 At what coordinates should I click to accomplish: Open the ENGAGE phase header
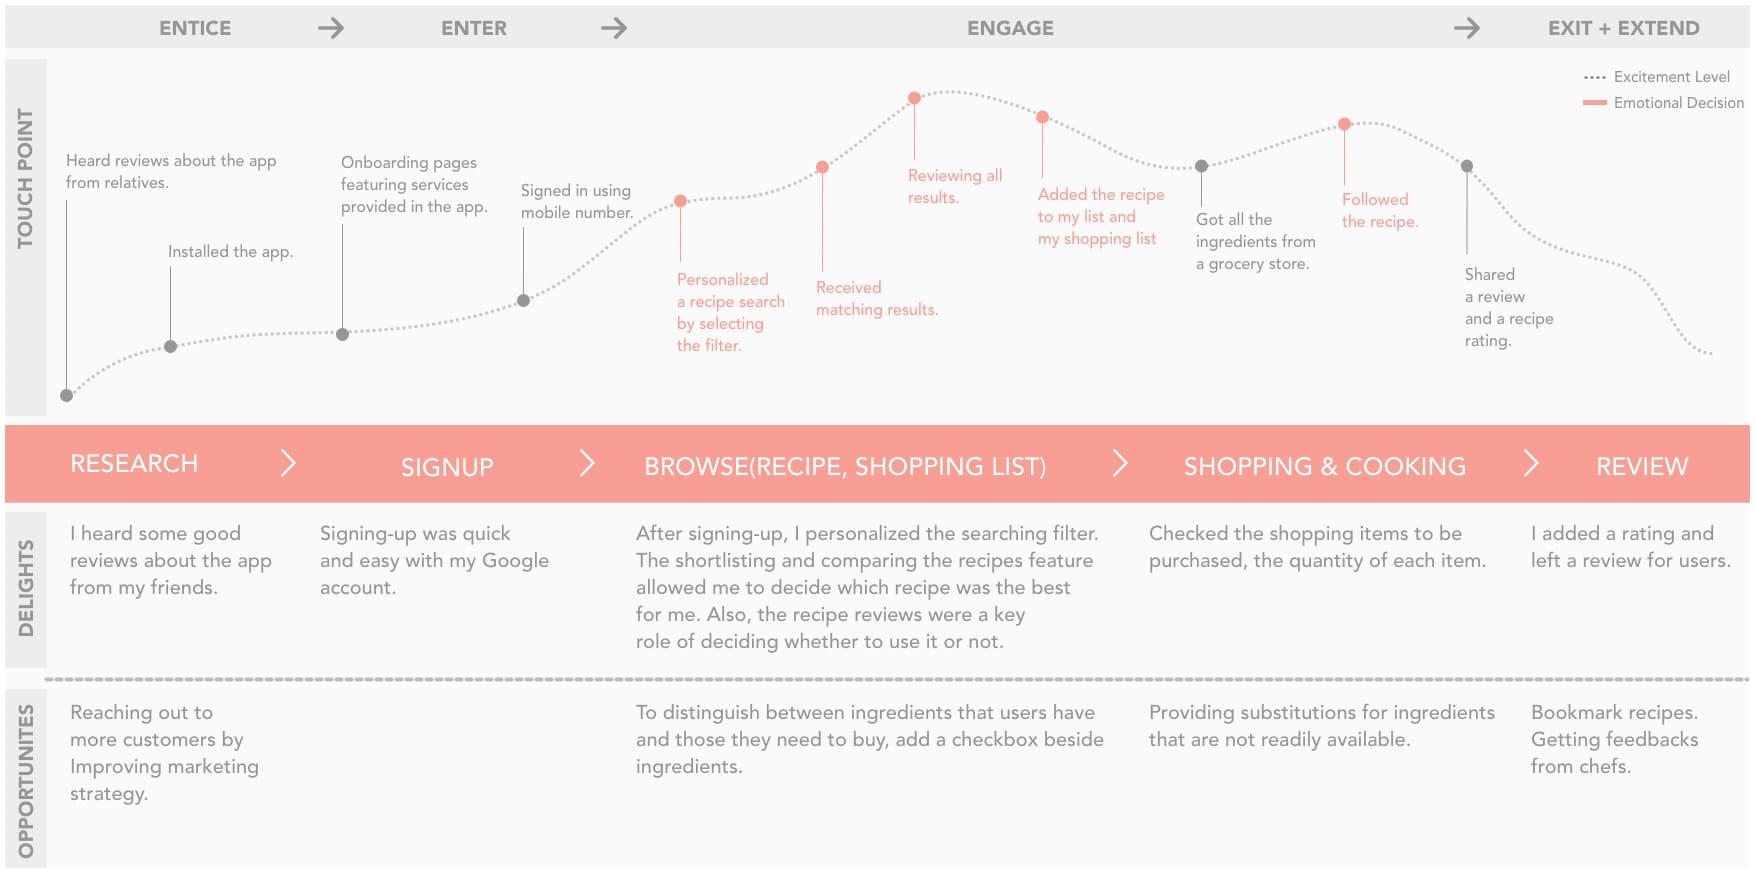click(x=1010, y=28)
